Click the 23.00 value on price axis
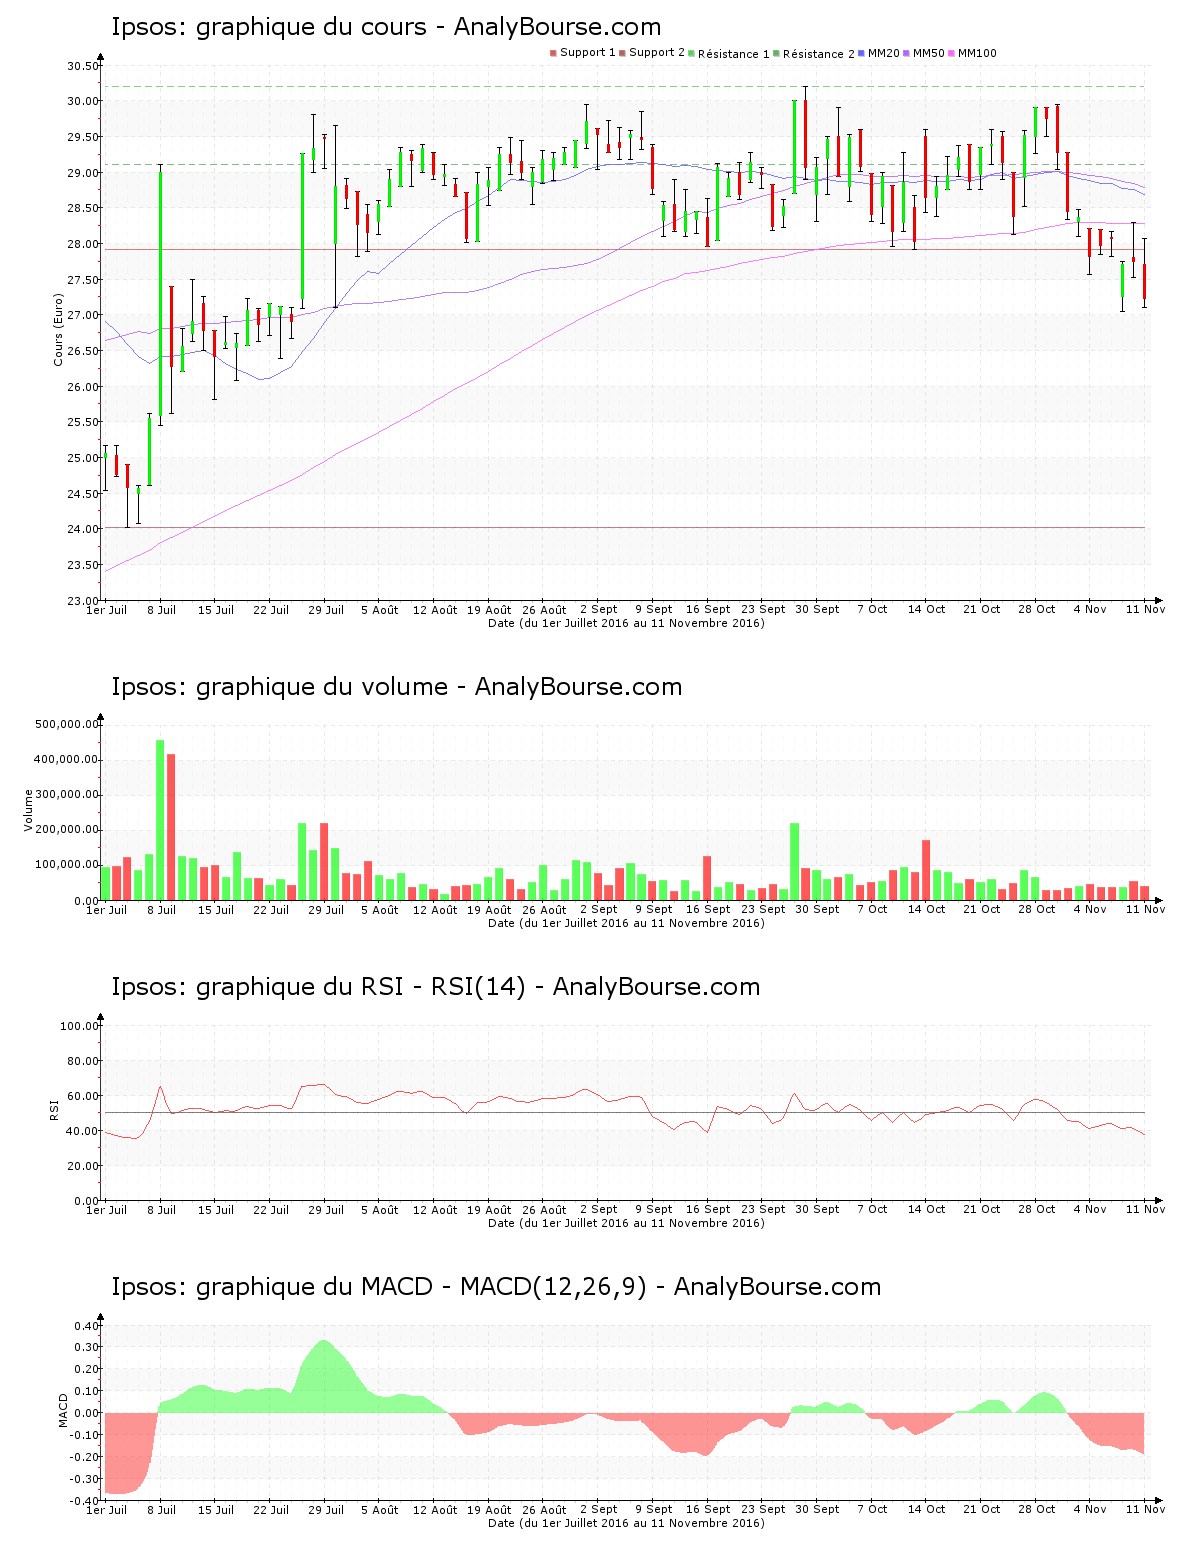Image resolution: width=1200 pixels, height=1550 pixels. (x=83, y=601)
